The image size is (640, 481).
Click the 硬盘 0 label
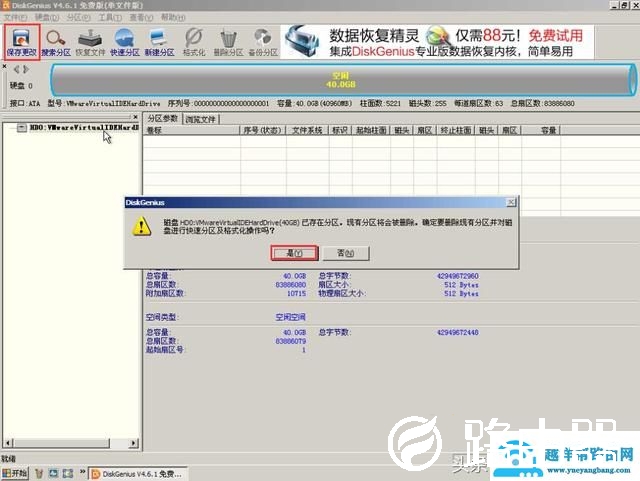click(21, 86)
